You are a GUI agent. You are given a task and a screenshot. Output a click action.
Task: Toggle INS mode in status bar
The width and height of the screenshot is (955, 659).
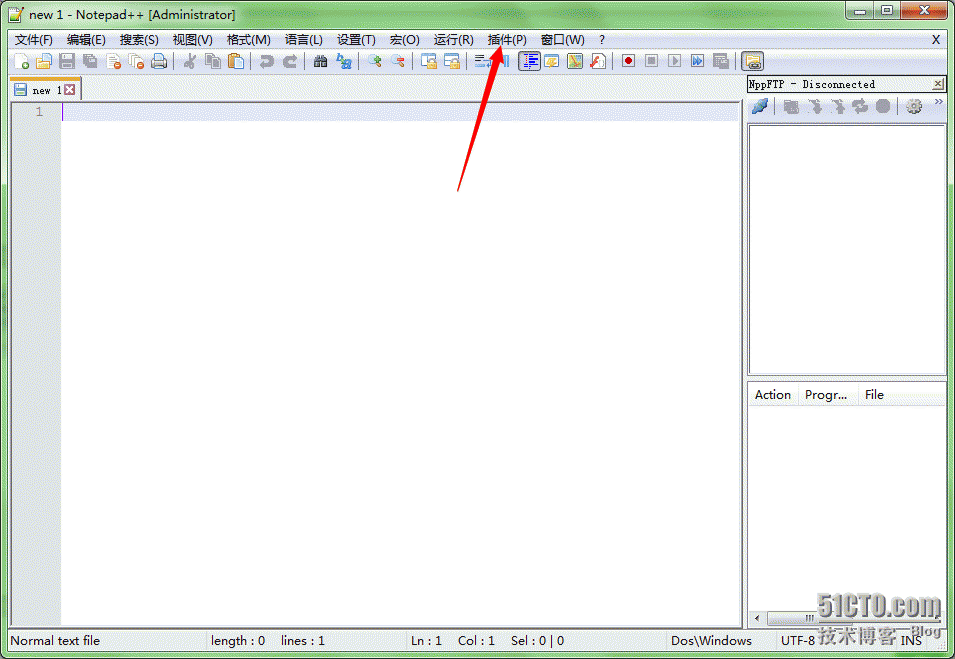point(911,641)
